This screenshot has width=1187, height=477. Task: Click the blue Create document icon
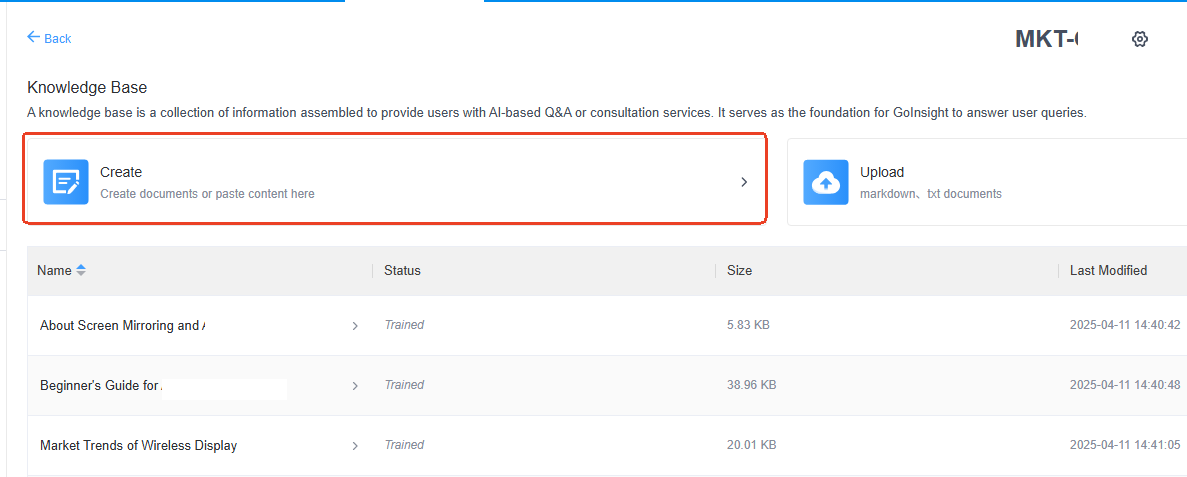[x=66, y=182]
